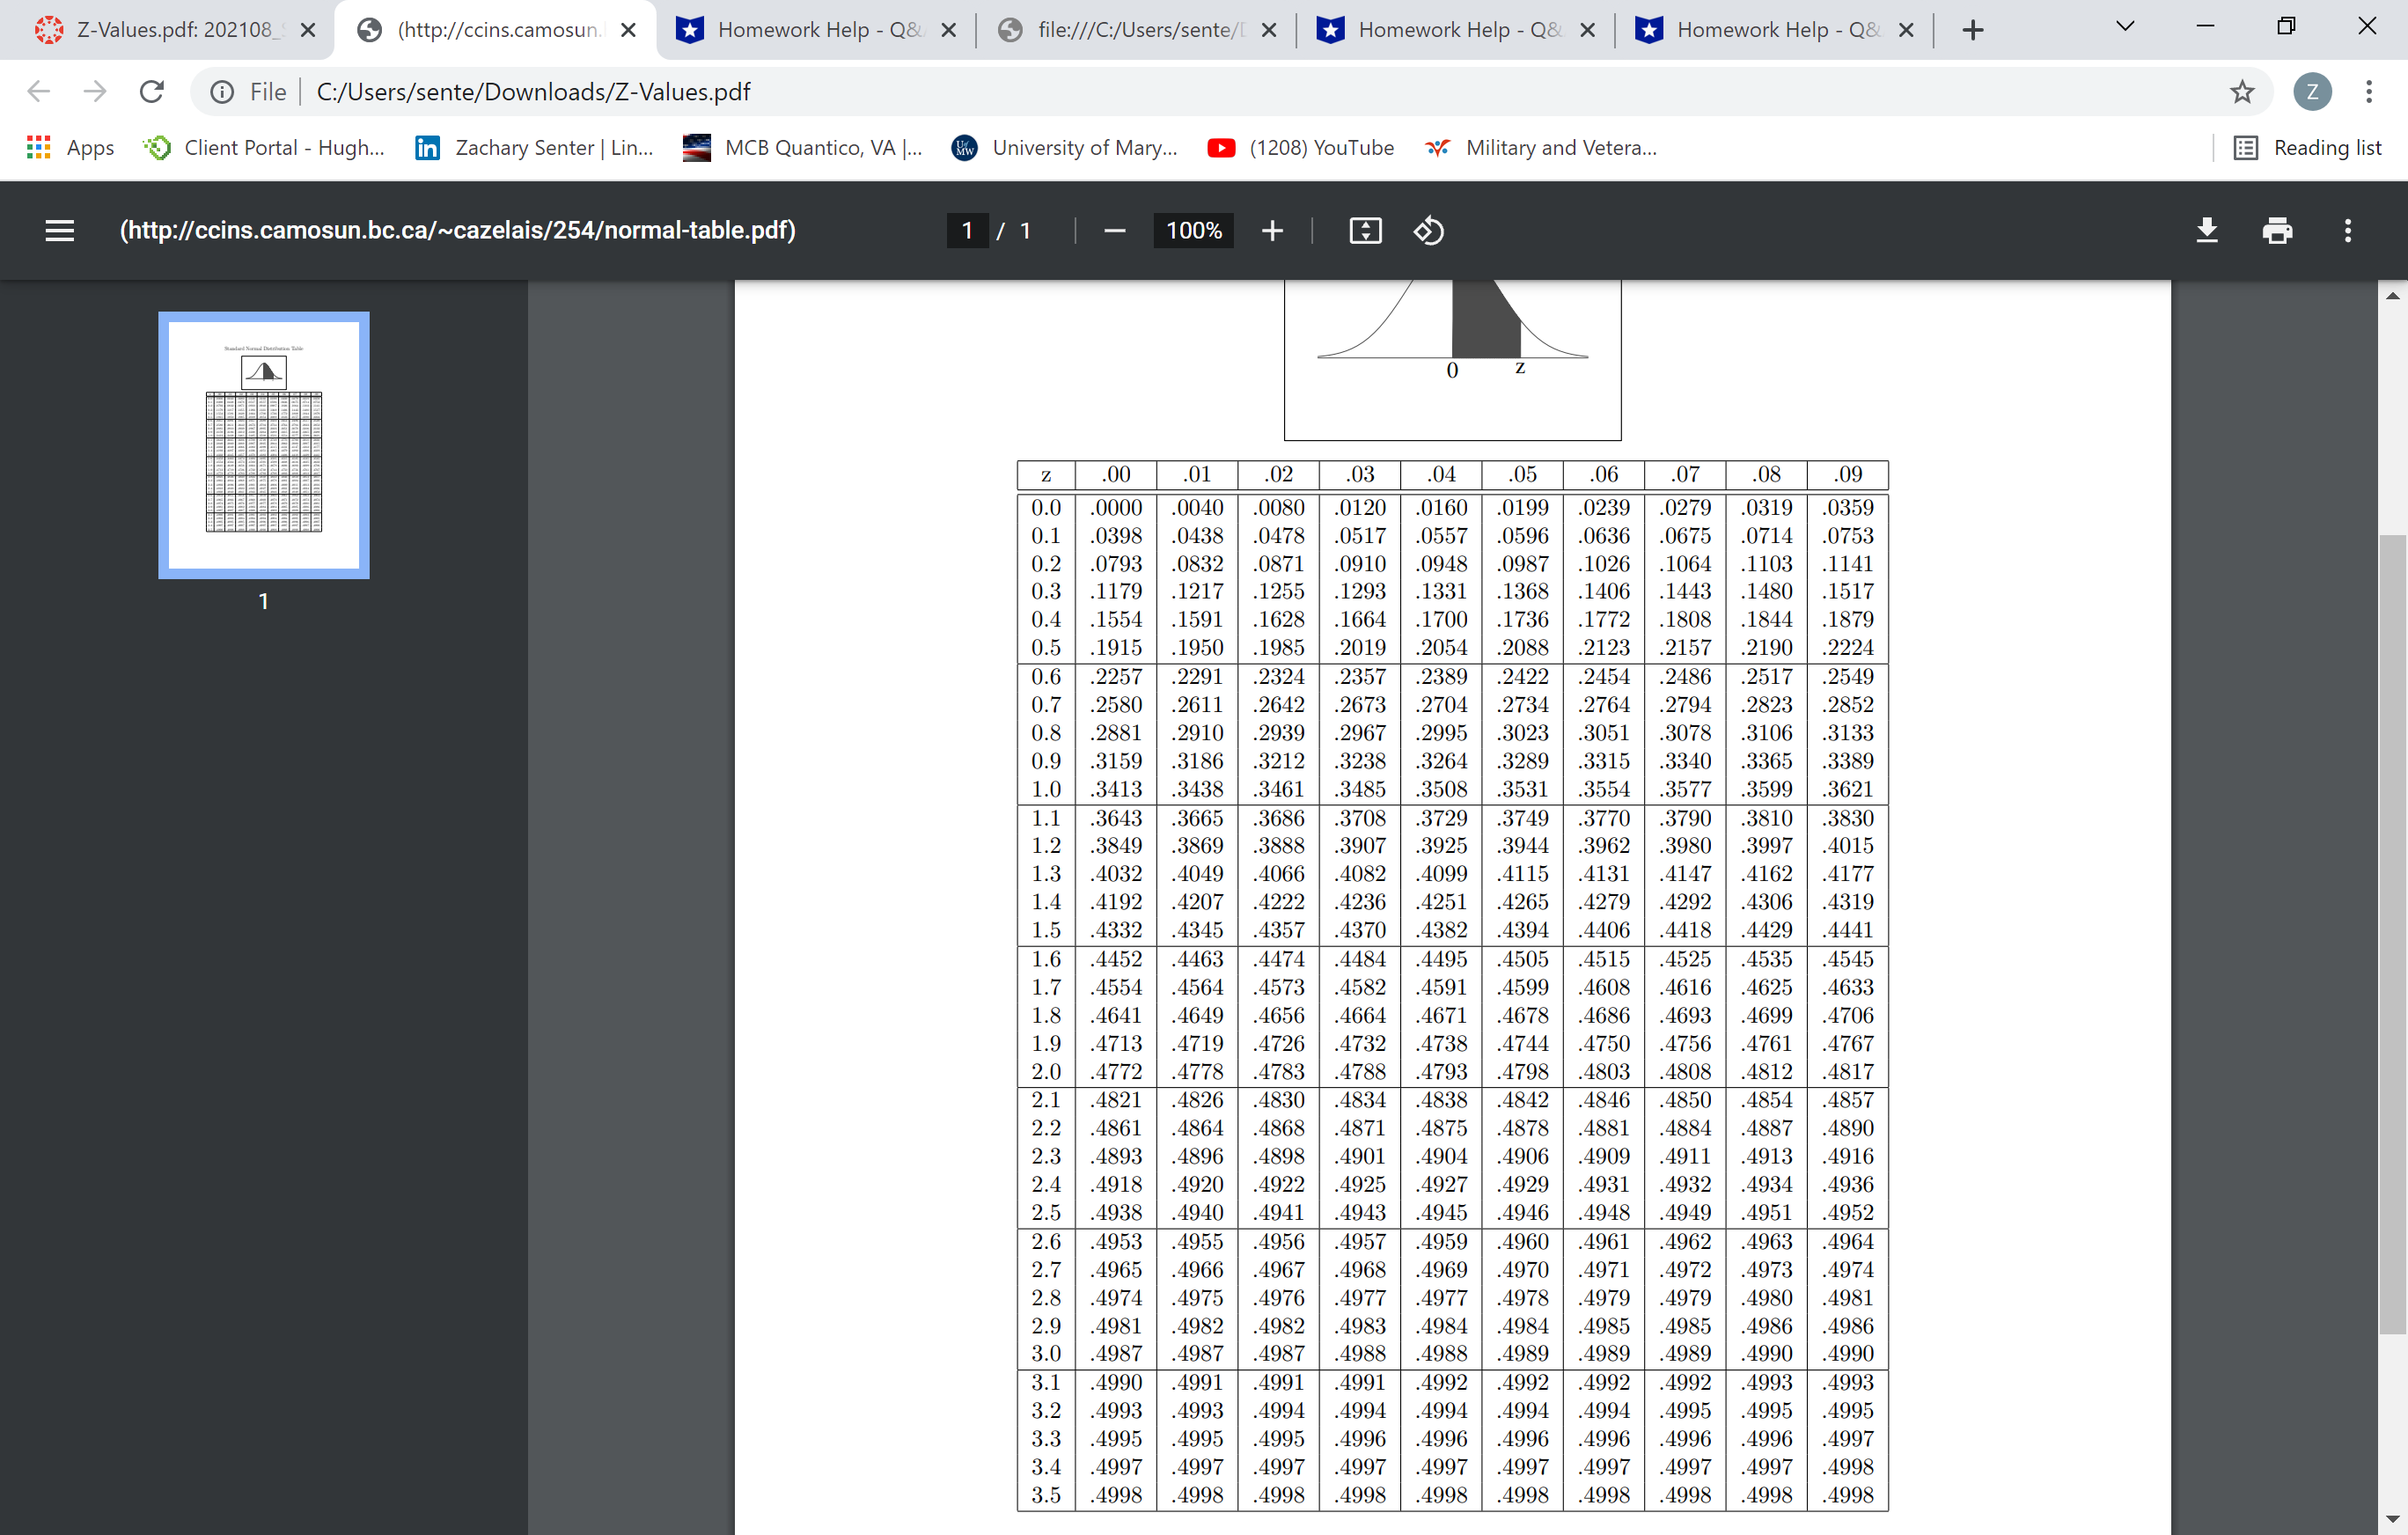Toggle the PDF thumbnail sidebar
Viewport: 2408px width, 1535px height.
[59, 230]
